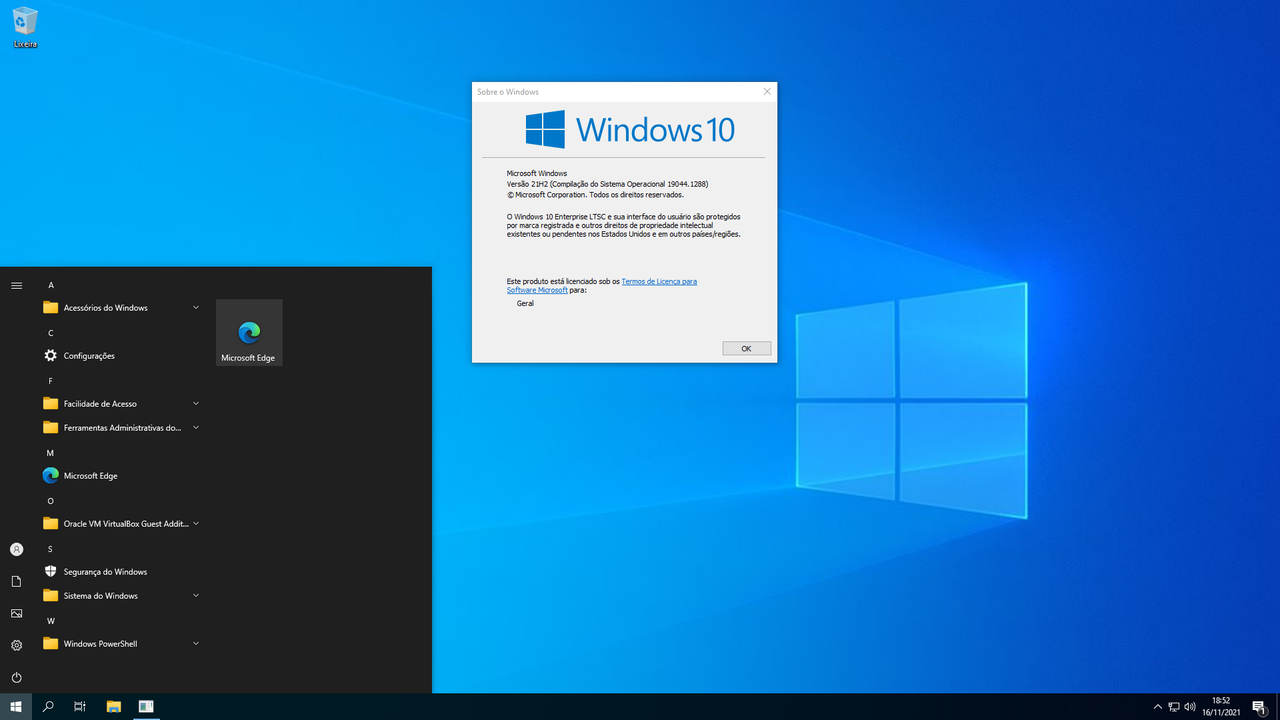1280x720 pixels.
Task: Click the letter C header in app list
Action: pyautogui.click(x=51, y=333)
